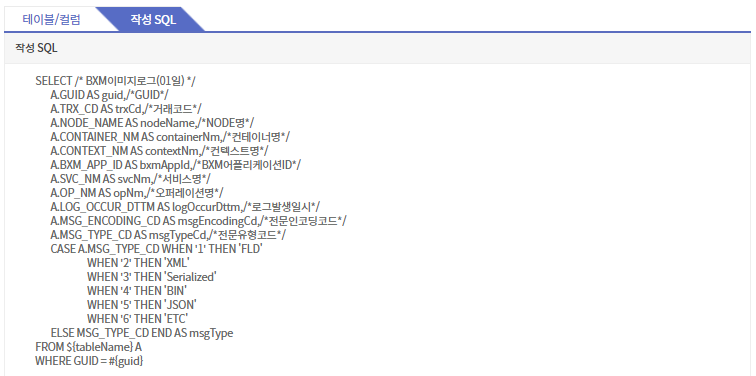
Task: Switch to the 테이블/컬럼 tab
Action: click(51, 20)
